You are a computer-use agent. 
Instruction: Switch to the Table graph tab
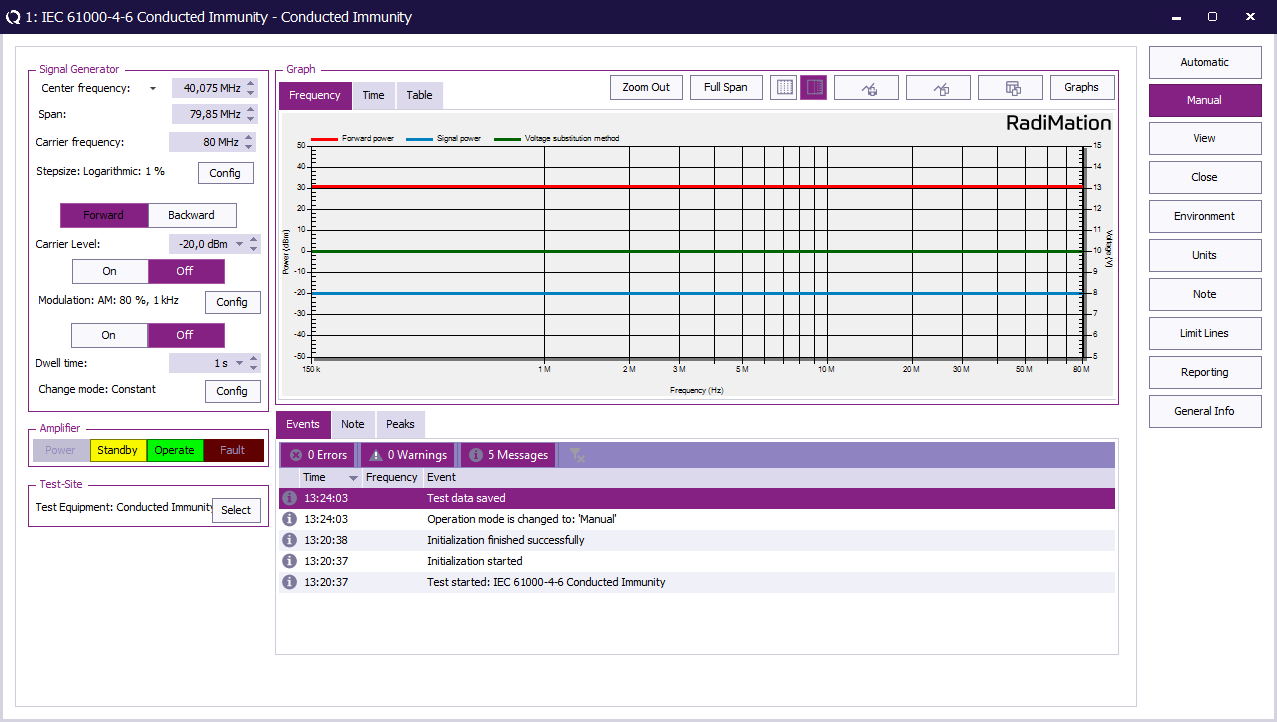pos(419,95)
